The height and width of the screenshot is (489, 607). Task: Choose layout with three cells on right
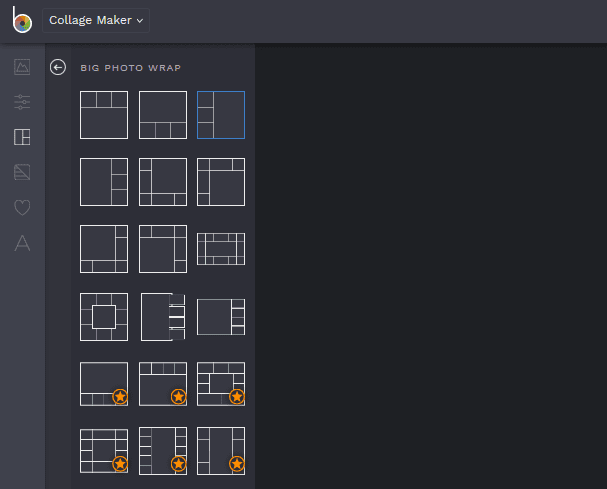[x=104, y=182]
